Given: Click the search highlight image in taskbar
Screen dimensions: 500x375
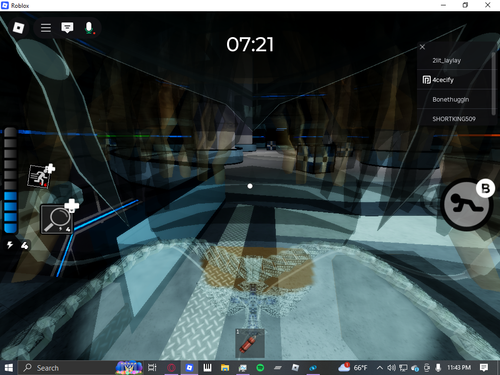Looking at the screenshot, I should point(129,368).
